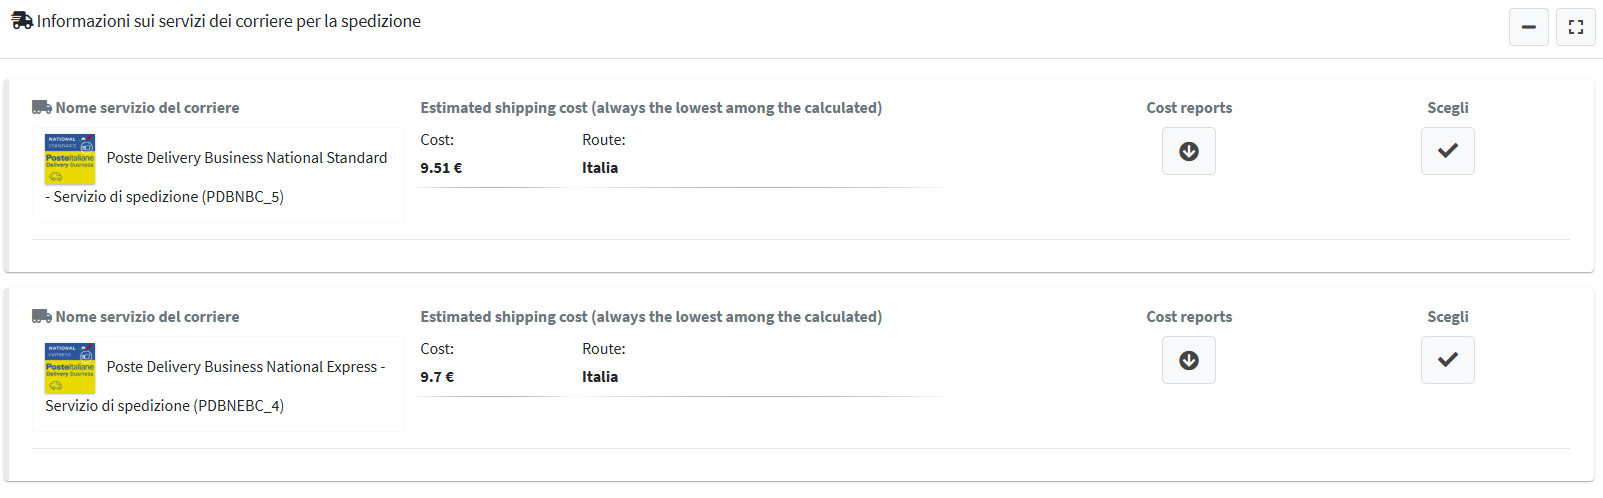Screen dimensions: 1603x498
Task: Click truck icon beside first Nome servizio header
Action: tap(42, 107)
